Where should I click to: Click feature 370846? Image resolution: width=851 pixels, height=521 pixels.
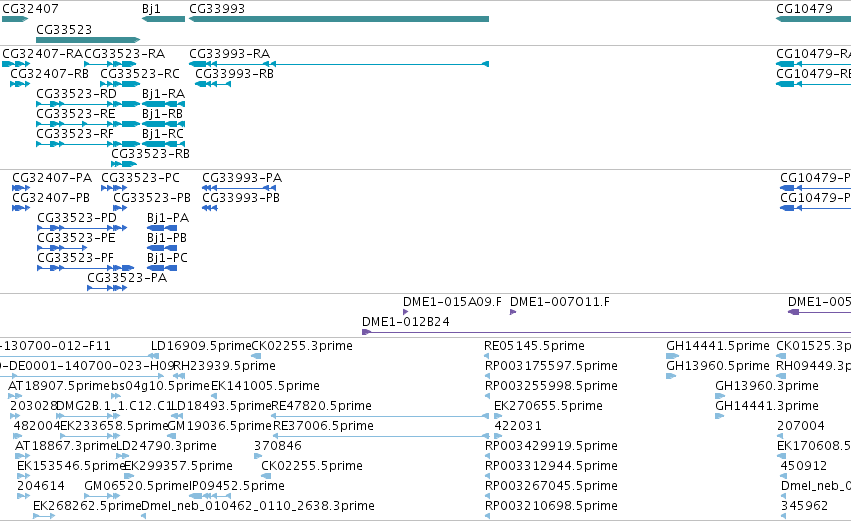pos(277,446)
